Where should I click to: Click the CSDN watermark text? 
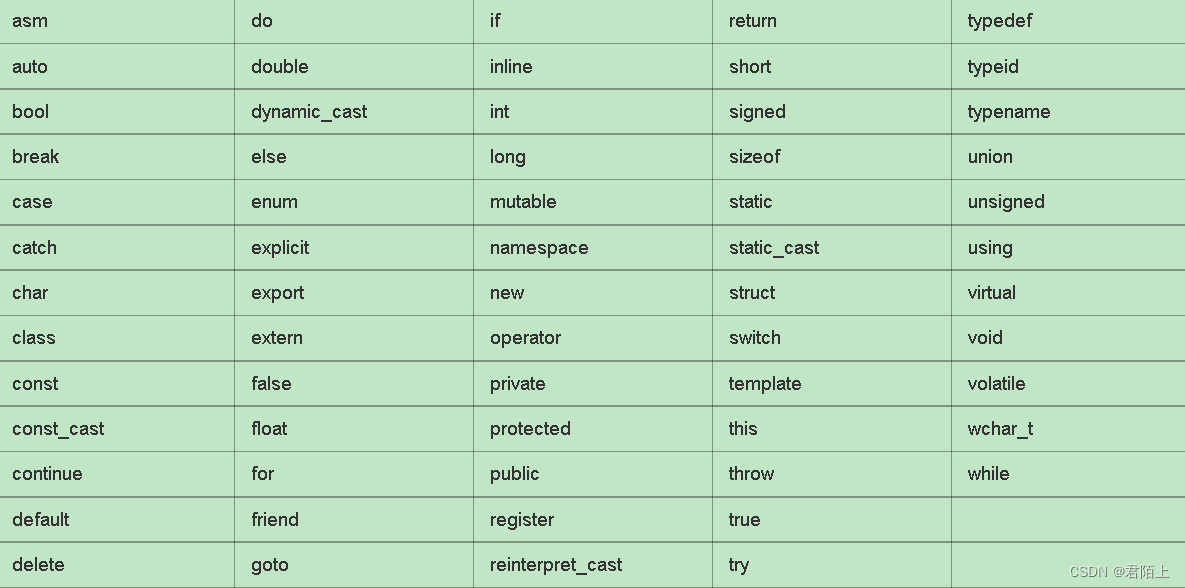(x=1119, y=572)
